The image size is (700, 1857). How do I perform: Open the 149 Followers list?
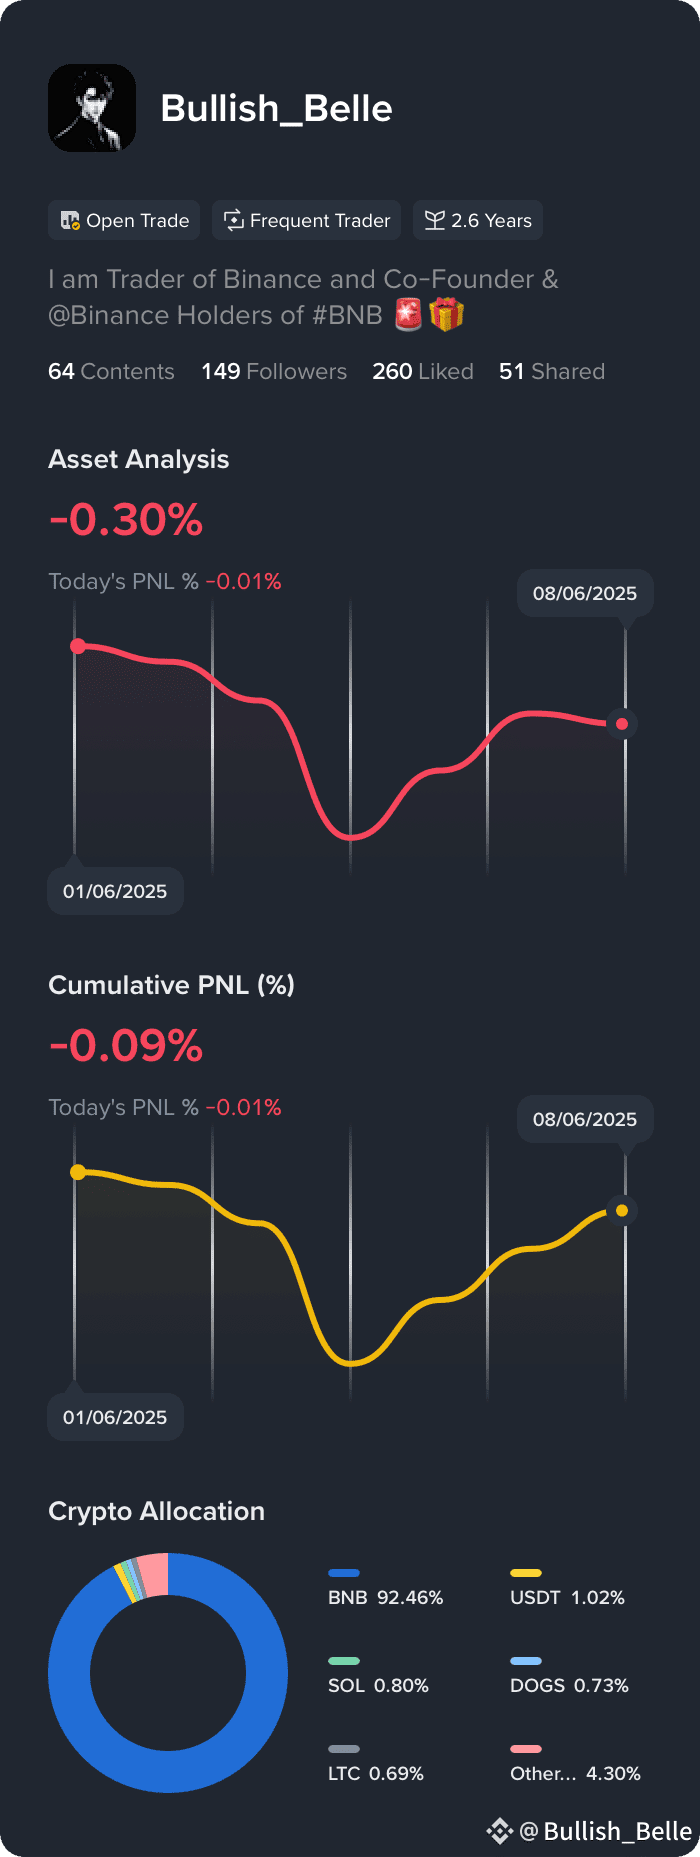(274, 371)
